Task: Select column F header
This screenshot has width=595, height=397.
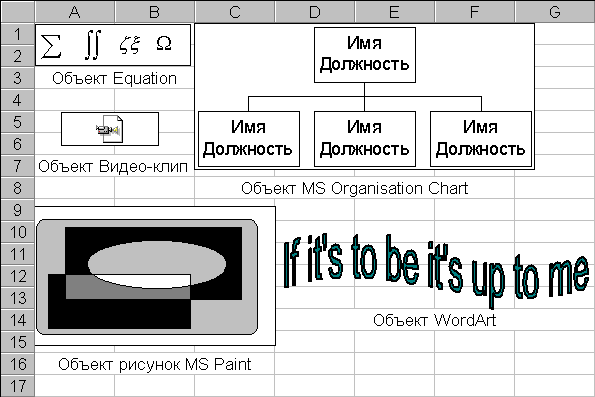Action: point(475,12)
